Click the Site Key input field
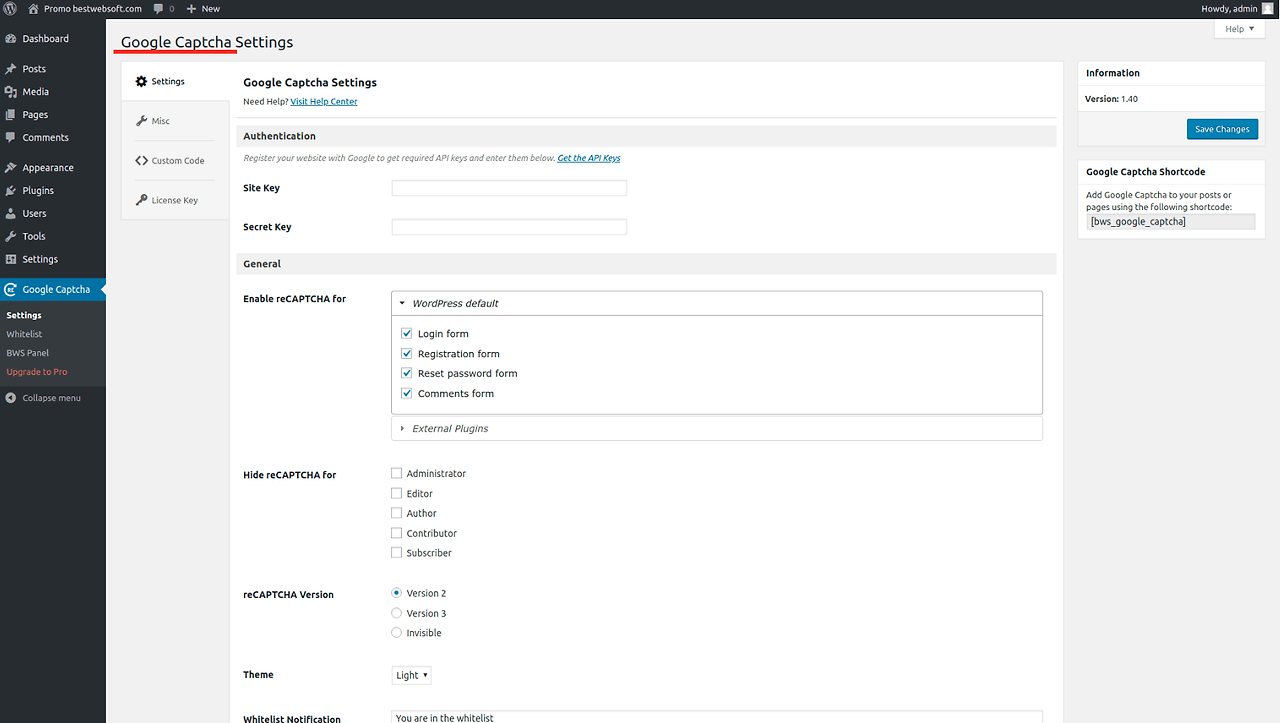 pos(509,188)
